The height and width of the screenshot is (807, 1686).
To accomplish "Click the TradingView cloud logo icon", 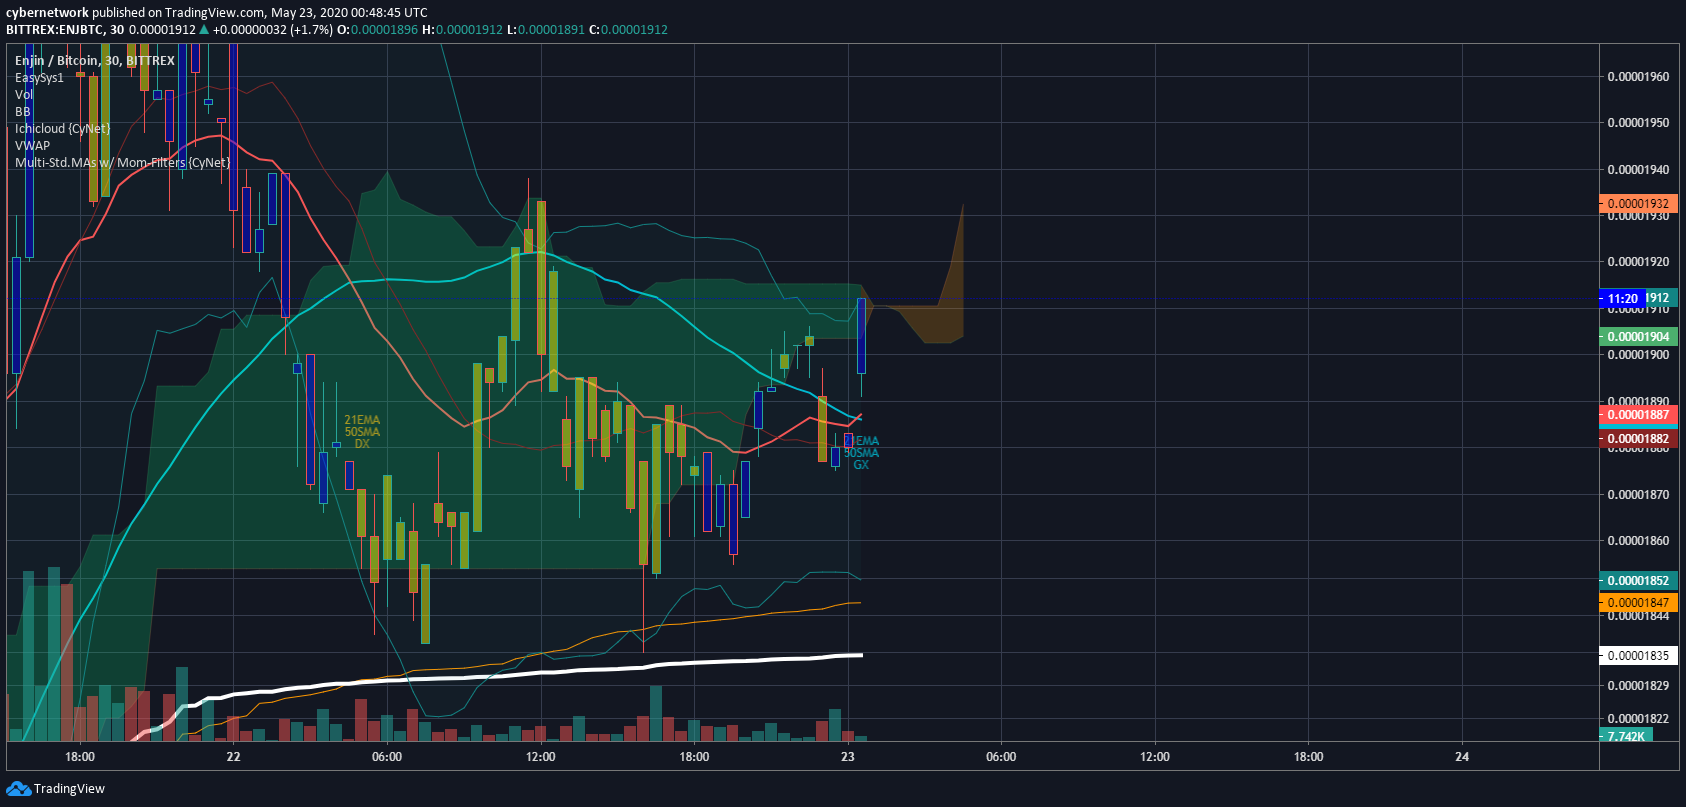I will (x=18, y=789).
